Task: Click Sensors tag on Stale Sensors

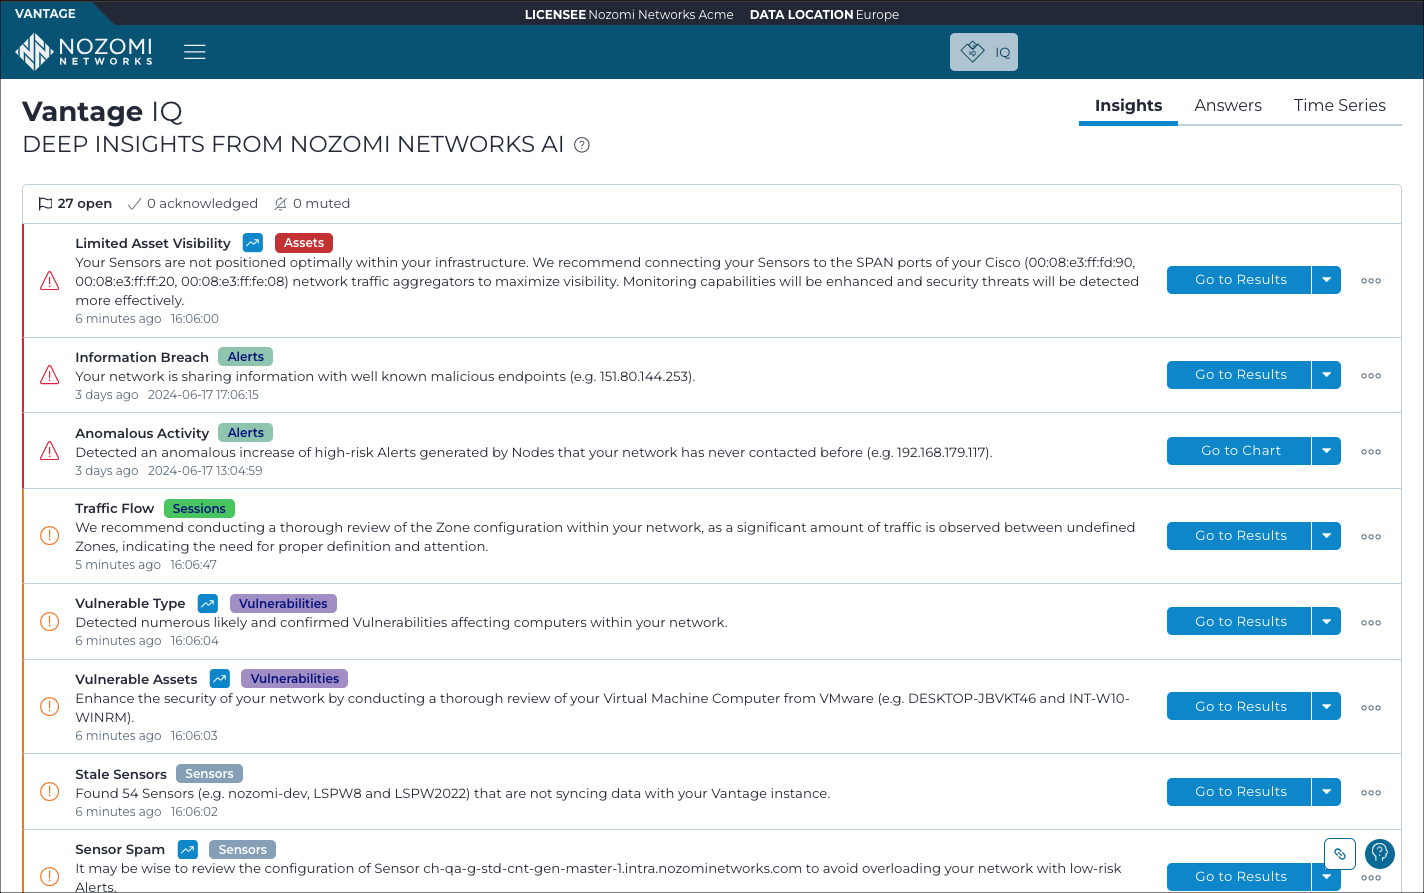Action: coord(209,774)
